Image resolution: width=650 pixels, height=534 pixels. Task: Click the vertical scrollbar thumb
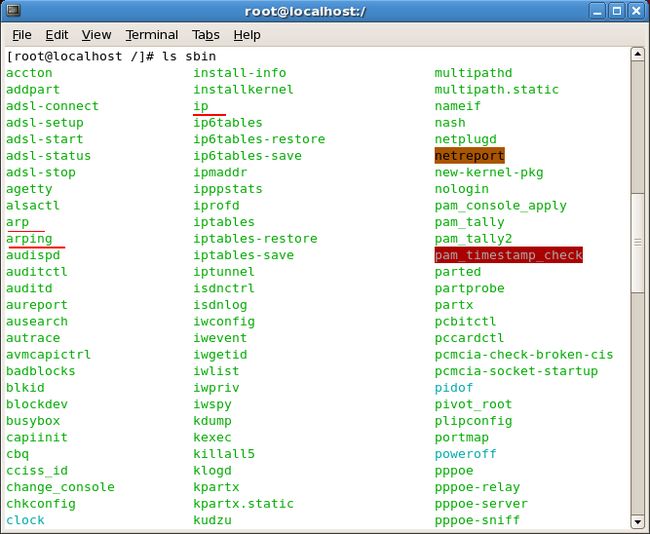(638, 243)
